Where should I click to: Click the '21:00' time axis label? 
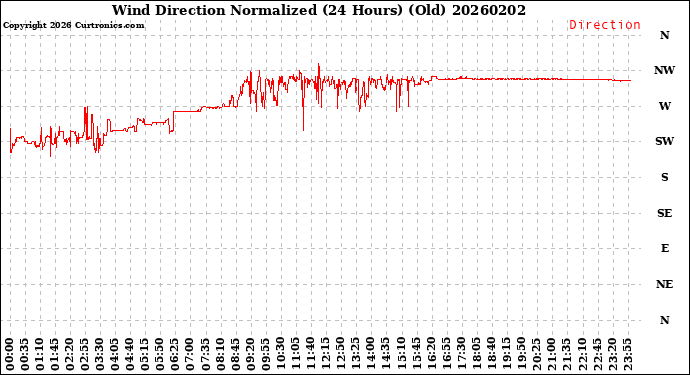tap(552, 355)
